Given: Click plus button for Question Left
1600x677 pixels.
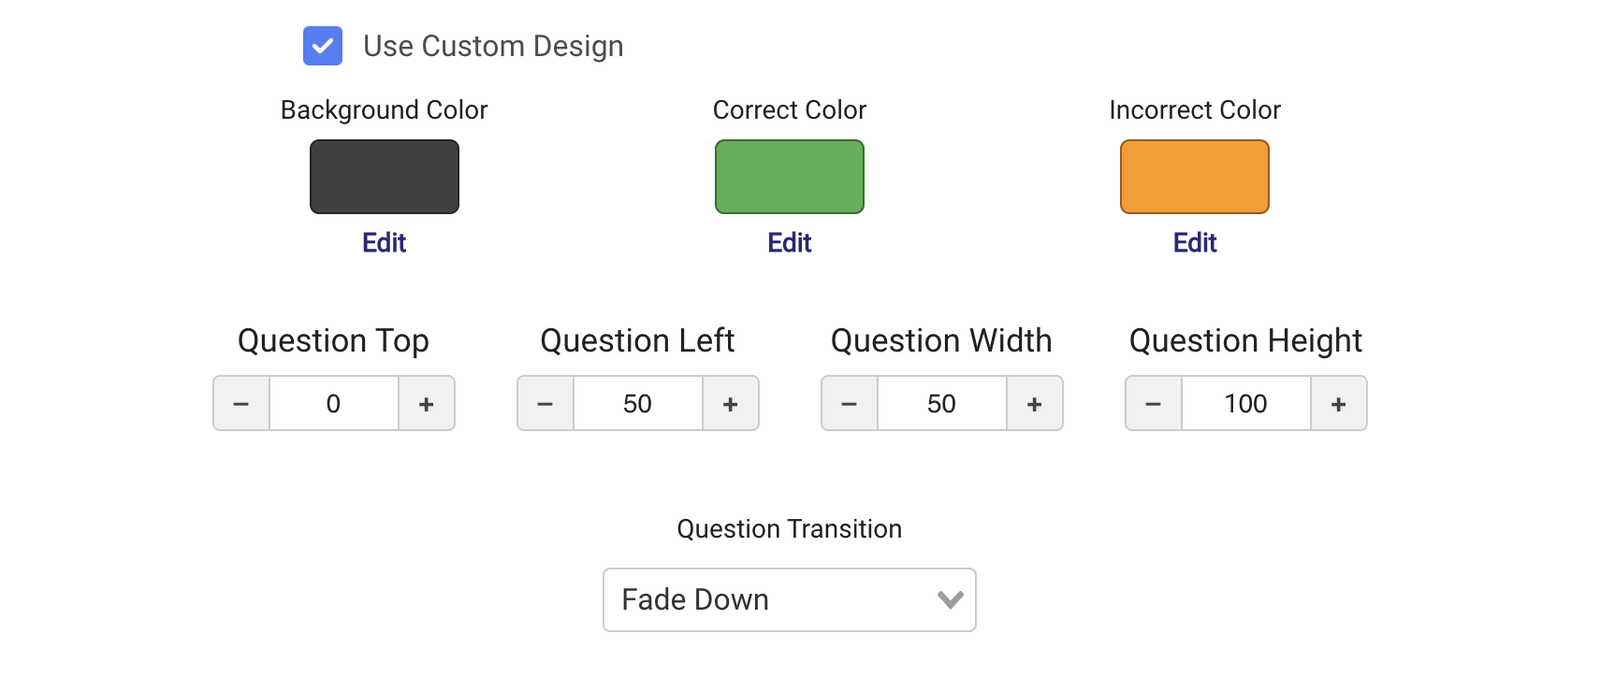Looking at the screenshot, I should click(x=730, y=404).
